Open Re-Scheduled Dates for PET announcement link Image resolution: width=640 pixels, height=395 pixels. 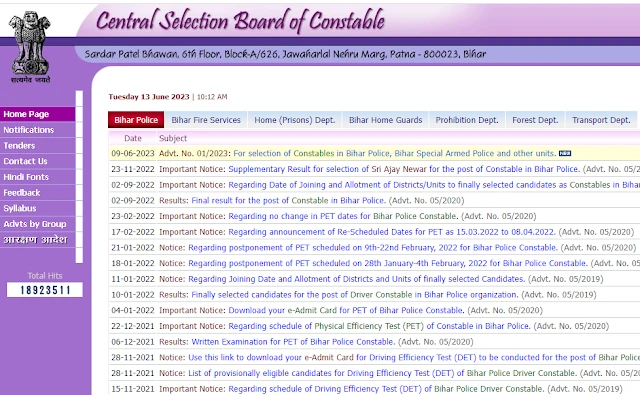(x=392, y=232)
